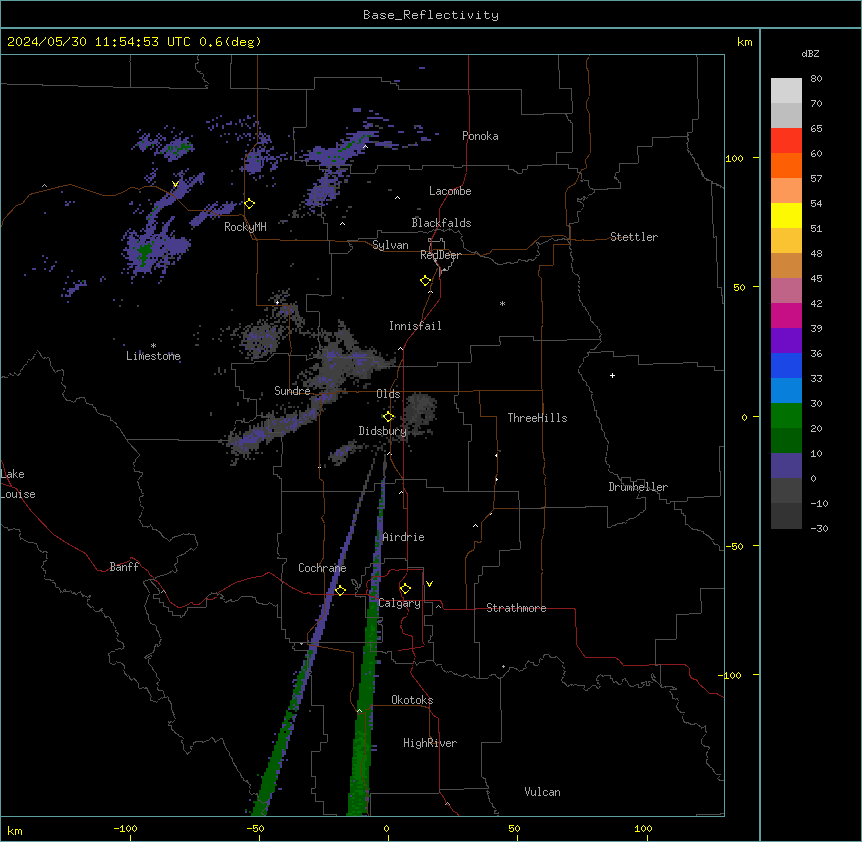
Task: Click the ThreeHills label
Action: tap(537, 418)
